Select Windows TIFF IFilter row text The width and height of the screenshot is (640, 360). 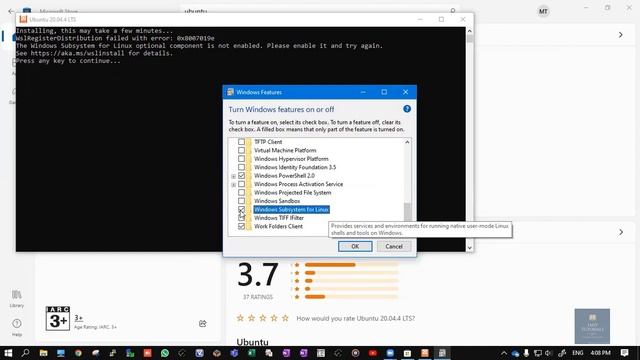[279, 218]
